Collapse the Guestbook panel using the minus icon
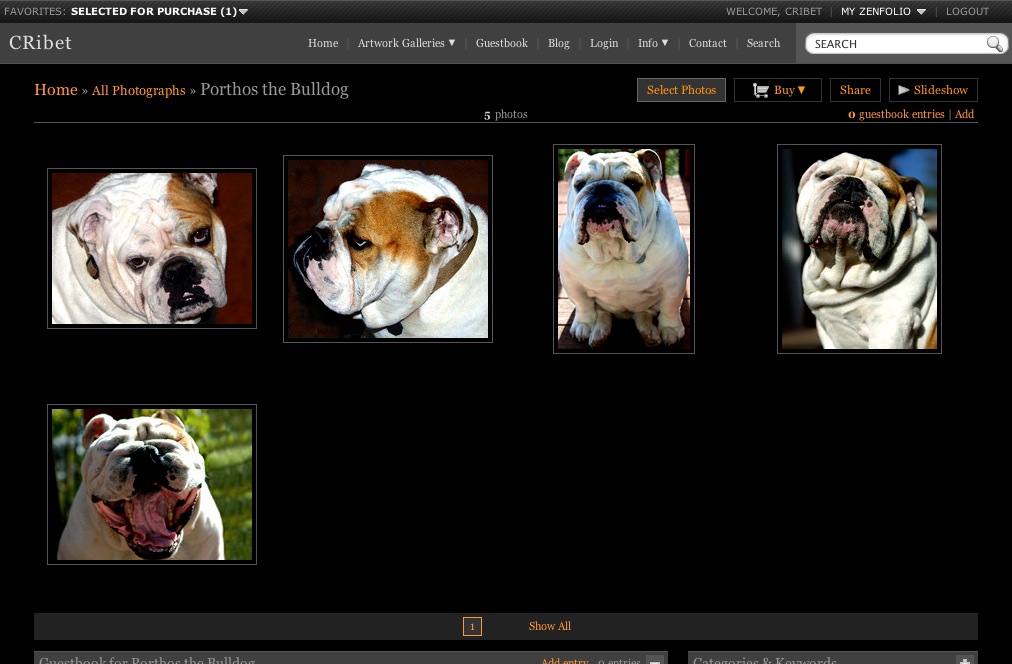 point(654,660)
